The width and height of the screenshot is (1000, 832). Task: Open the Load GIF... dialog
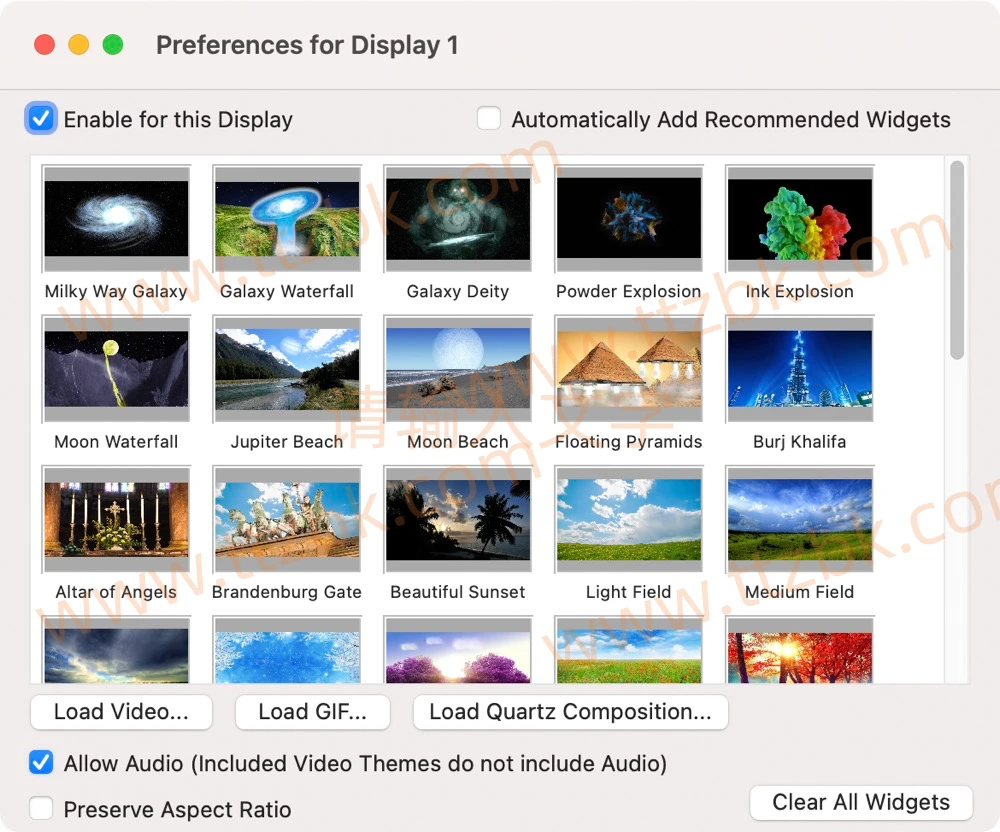pyautogui.click(x=312, y=712)
